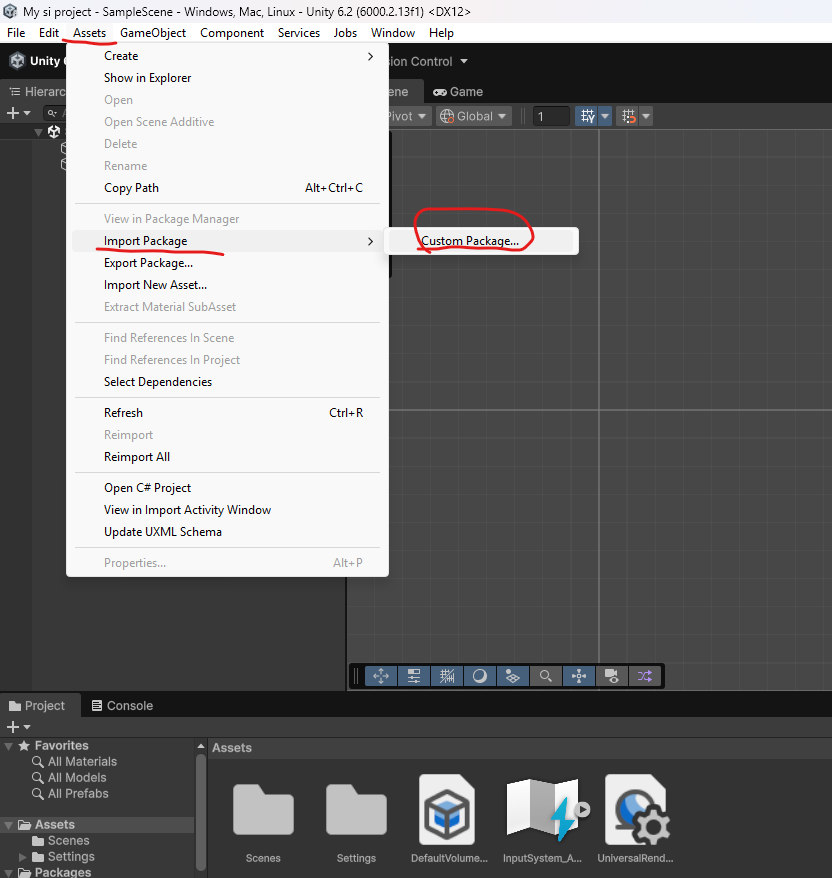Select the UniversalRenderPipeline asset icon
Viewport: 832px width, 878px height.
(x=635, y=810)
